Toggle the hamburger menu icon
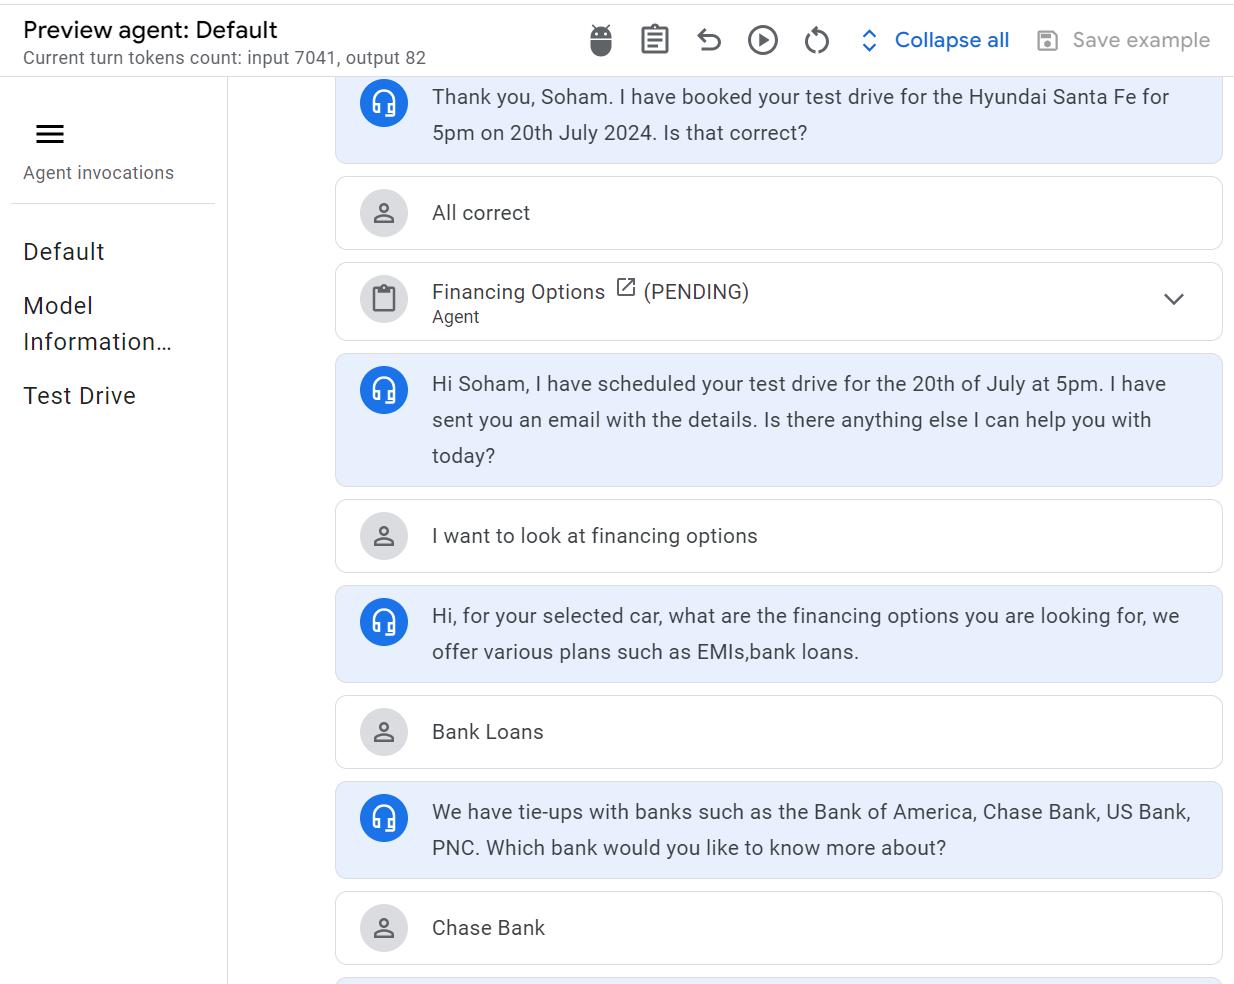This screenshot has height=984, width=1234. pyautogui.click(x=50, y=134)
